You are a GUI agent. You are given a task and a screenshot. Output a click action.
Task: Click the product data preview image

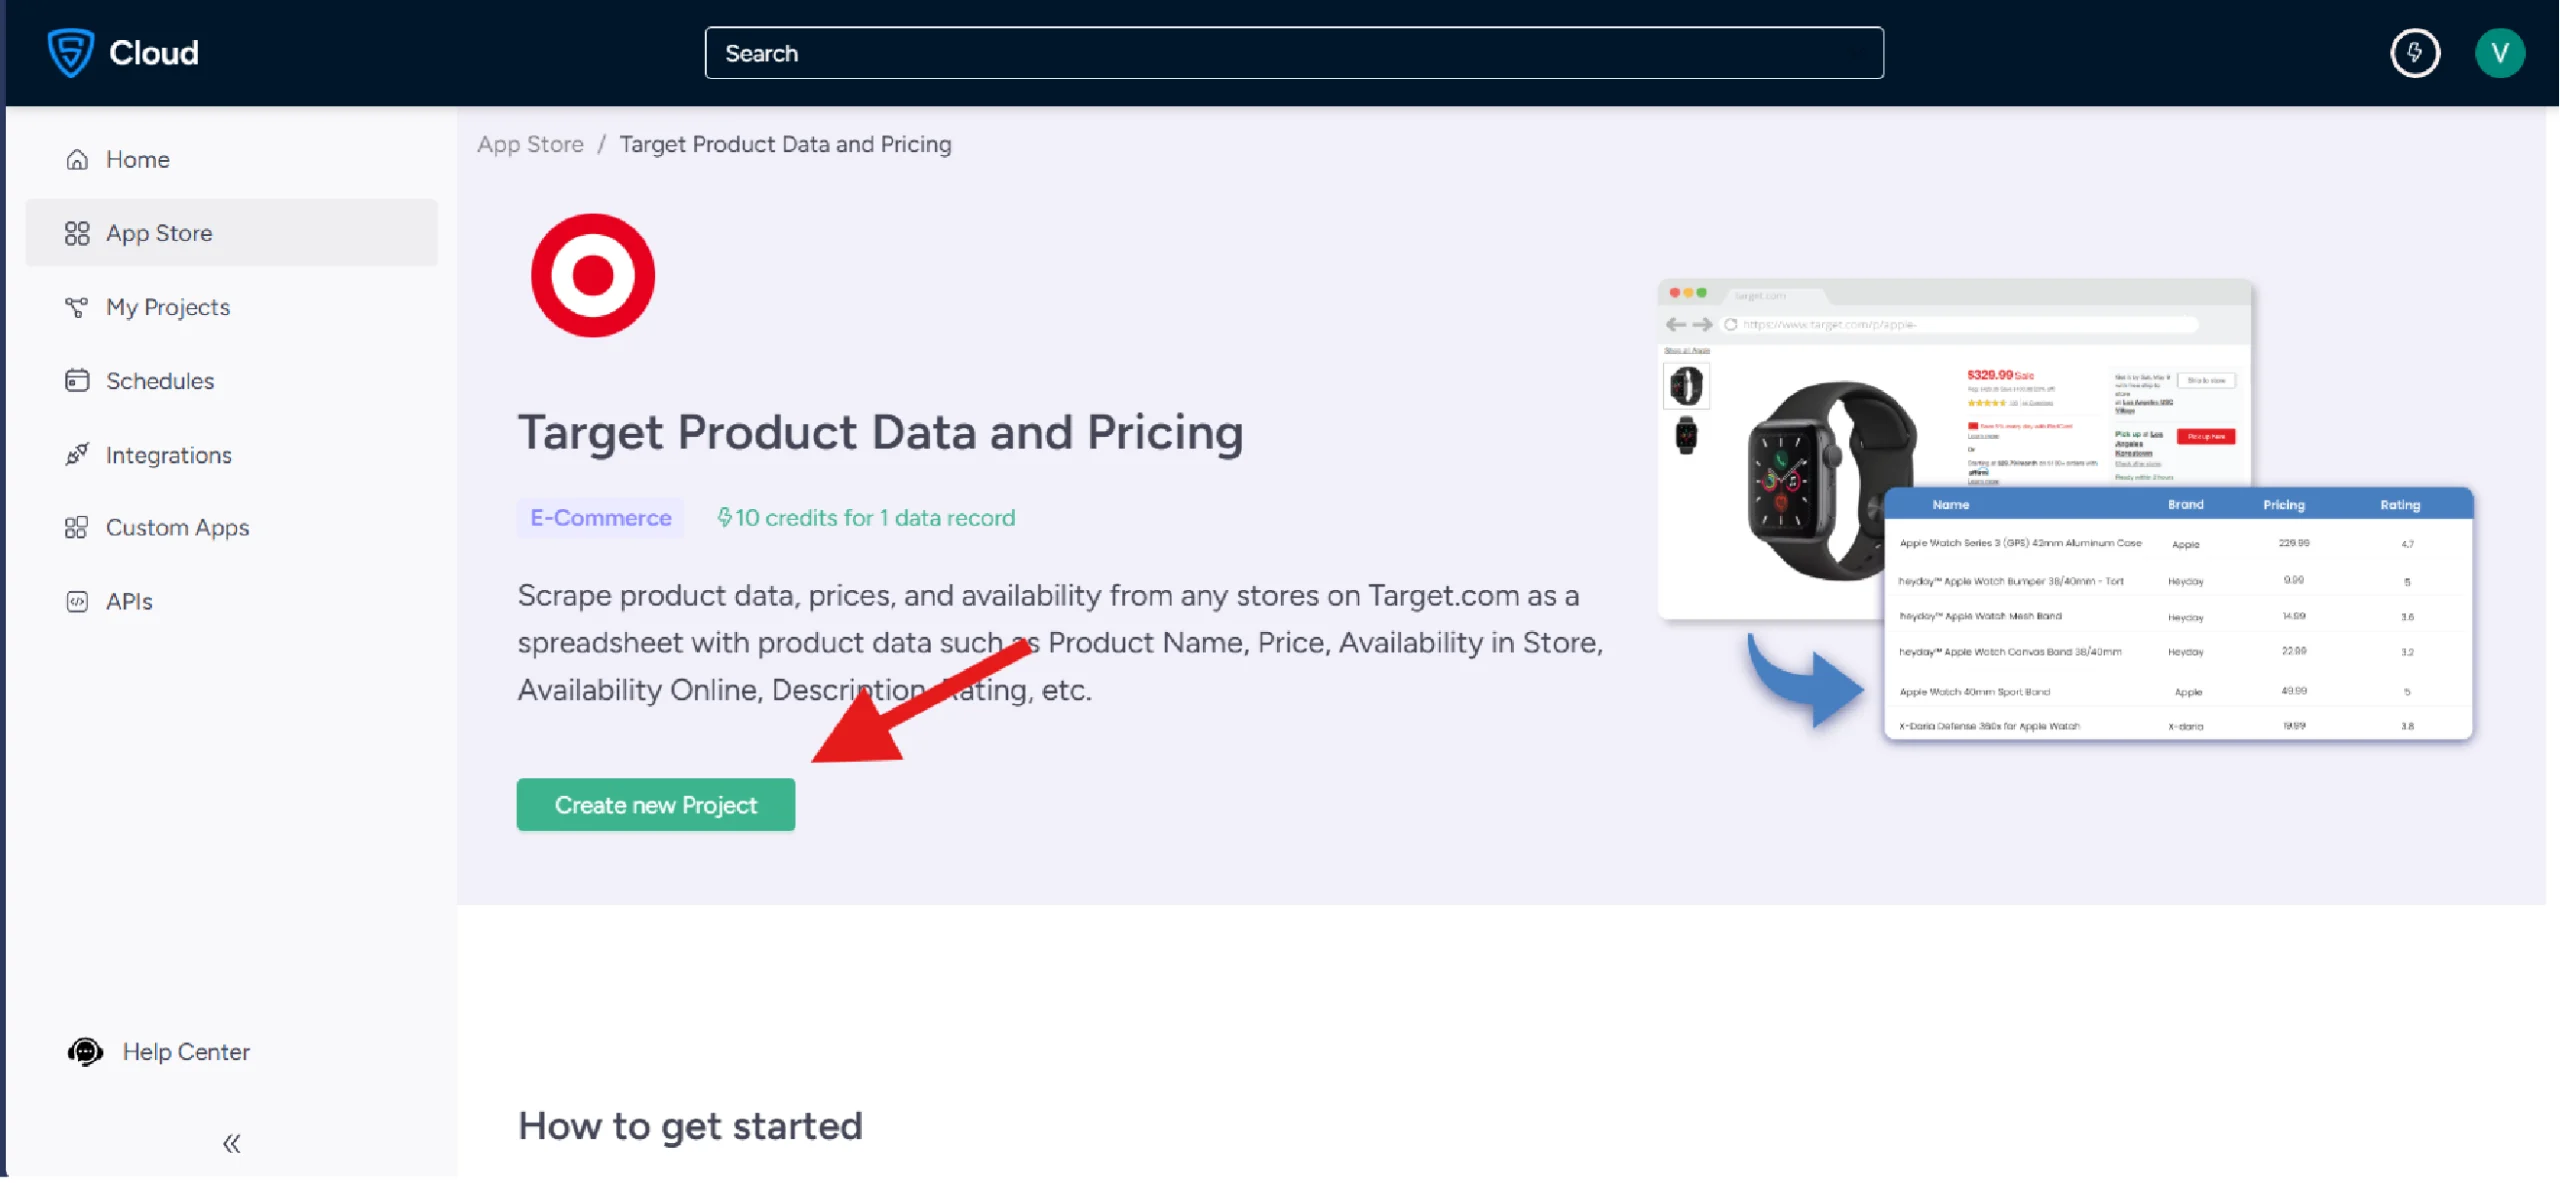click(2064, 510)
